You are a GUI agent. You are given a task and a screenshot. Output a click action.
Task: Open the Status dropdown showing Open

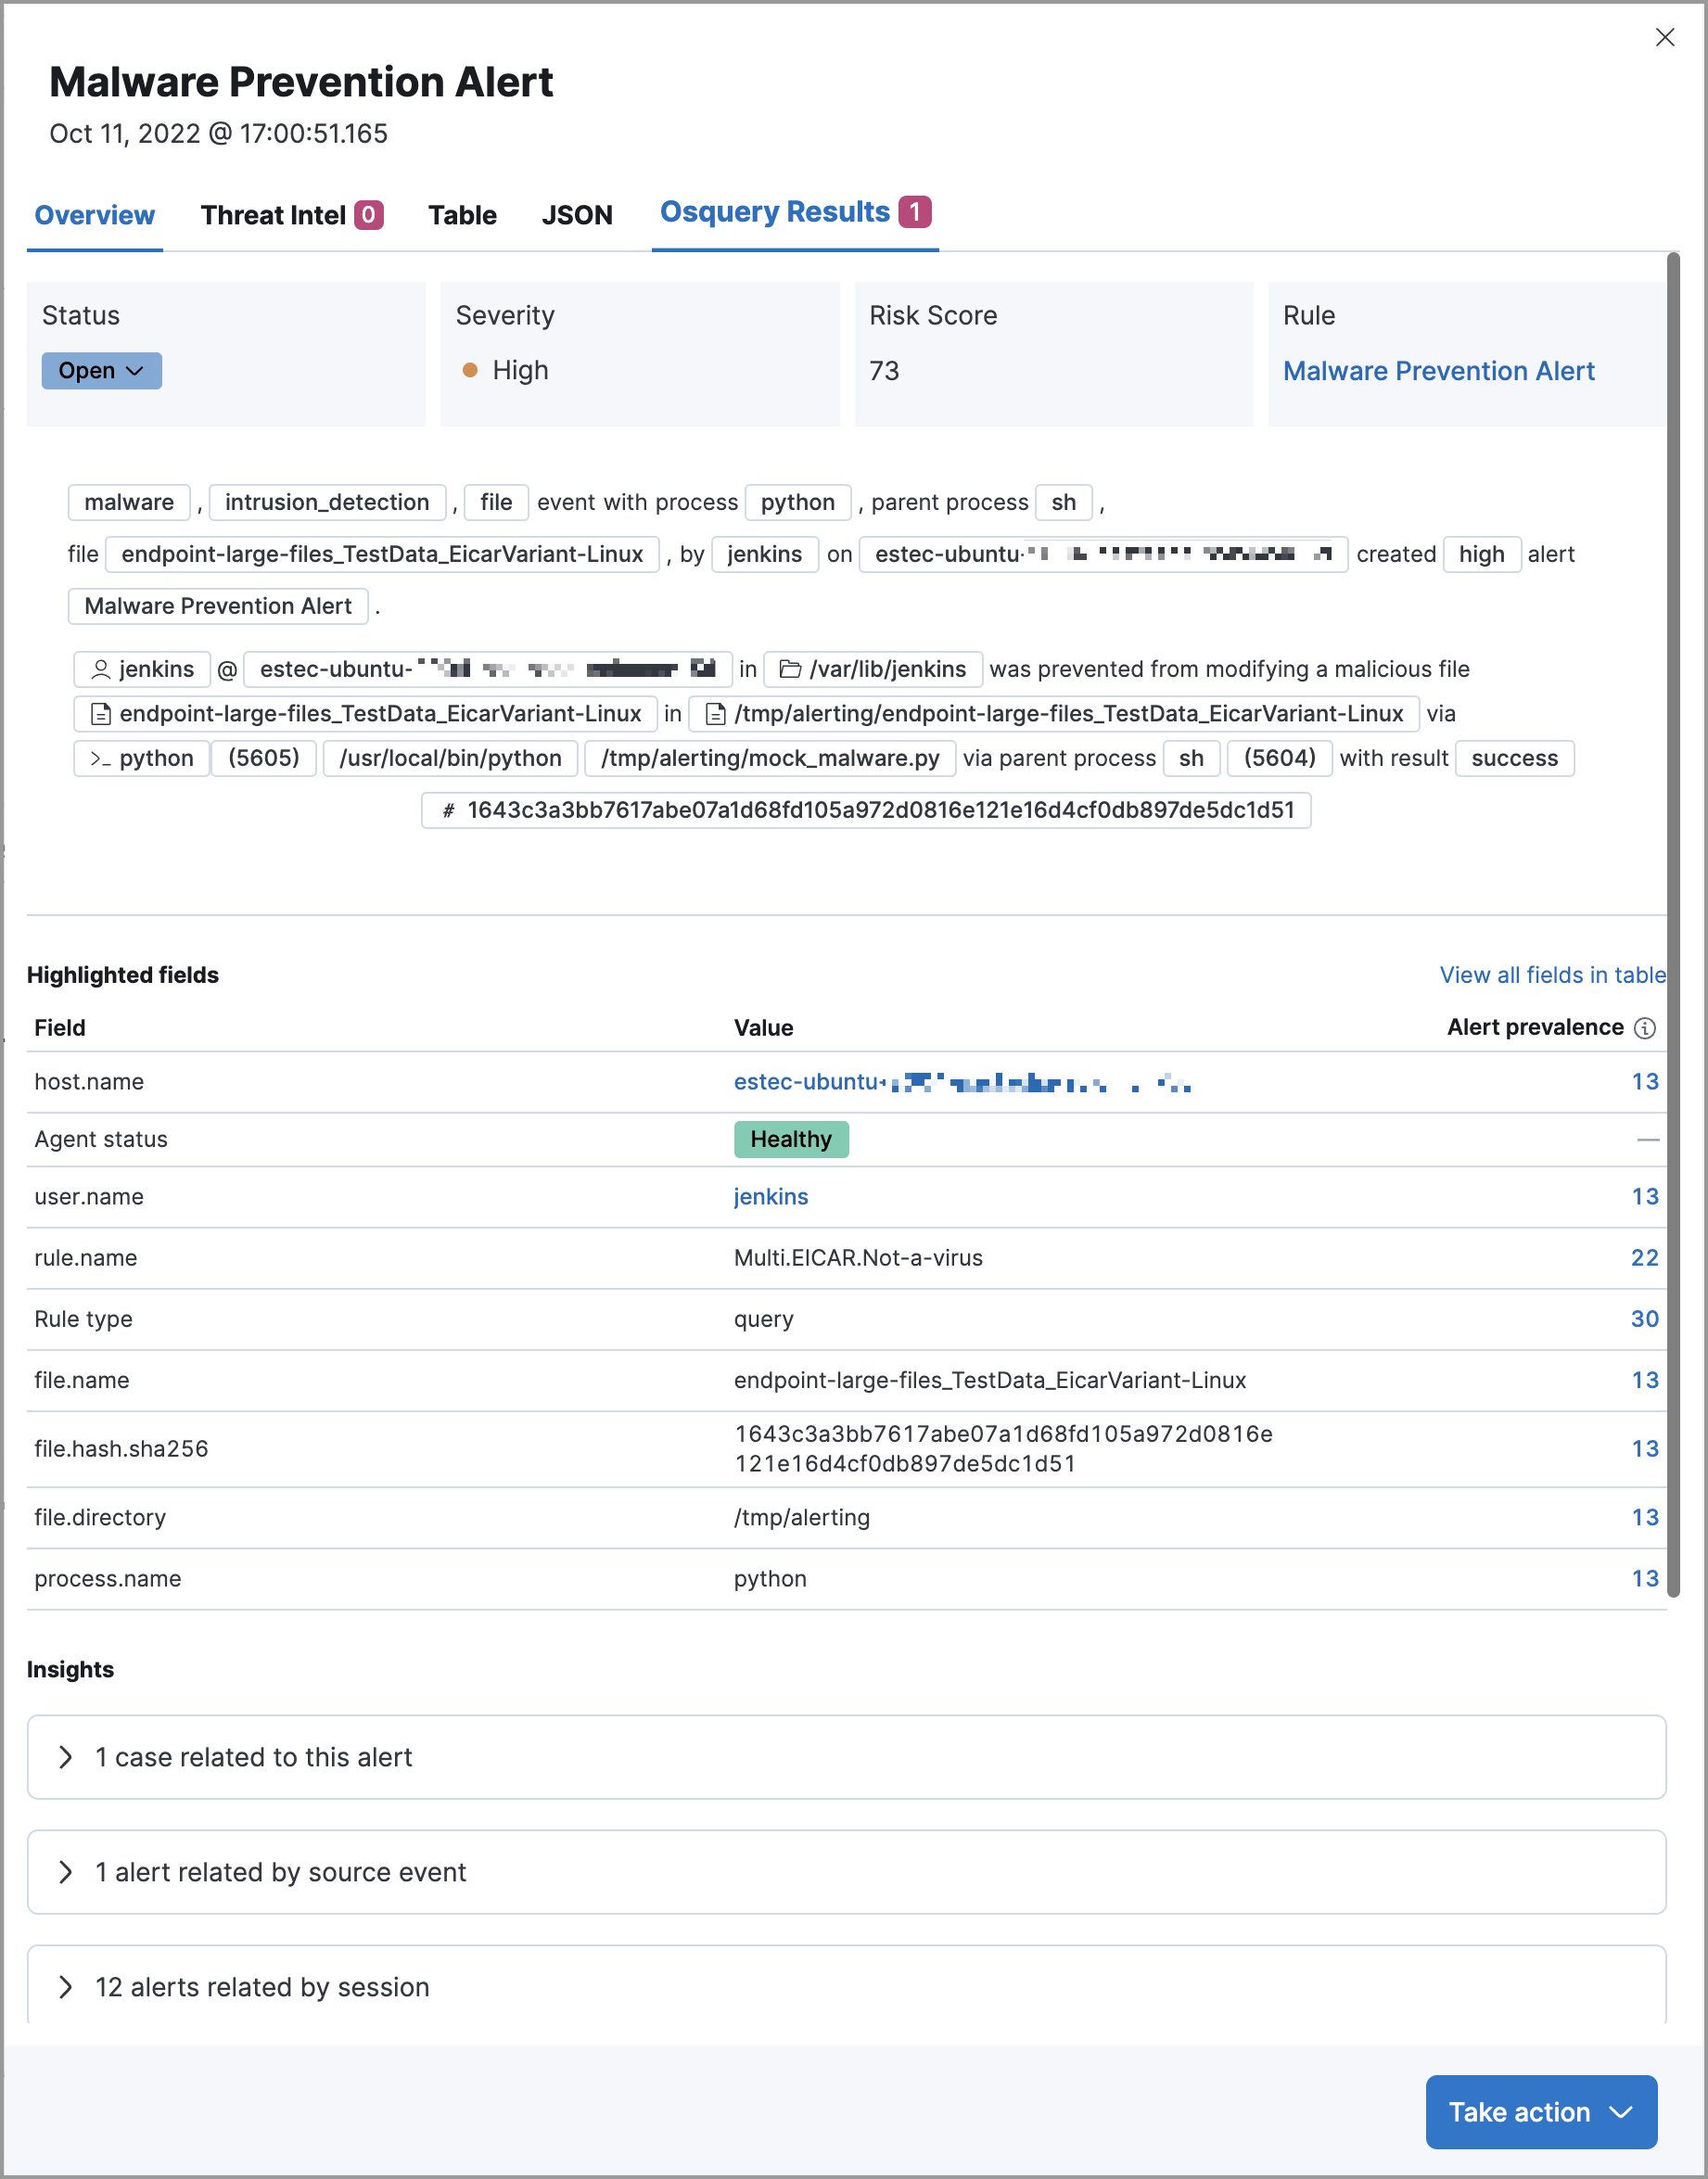101,370
